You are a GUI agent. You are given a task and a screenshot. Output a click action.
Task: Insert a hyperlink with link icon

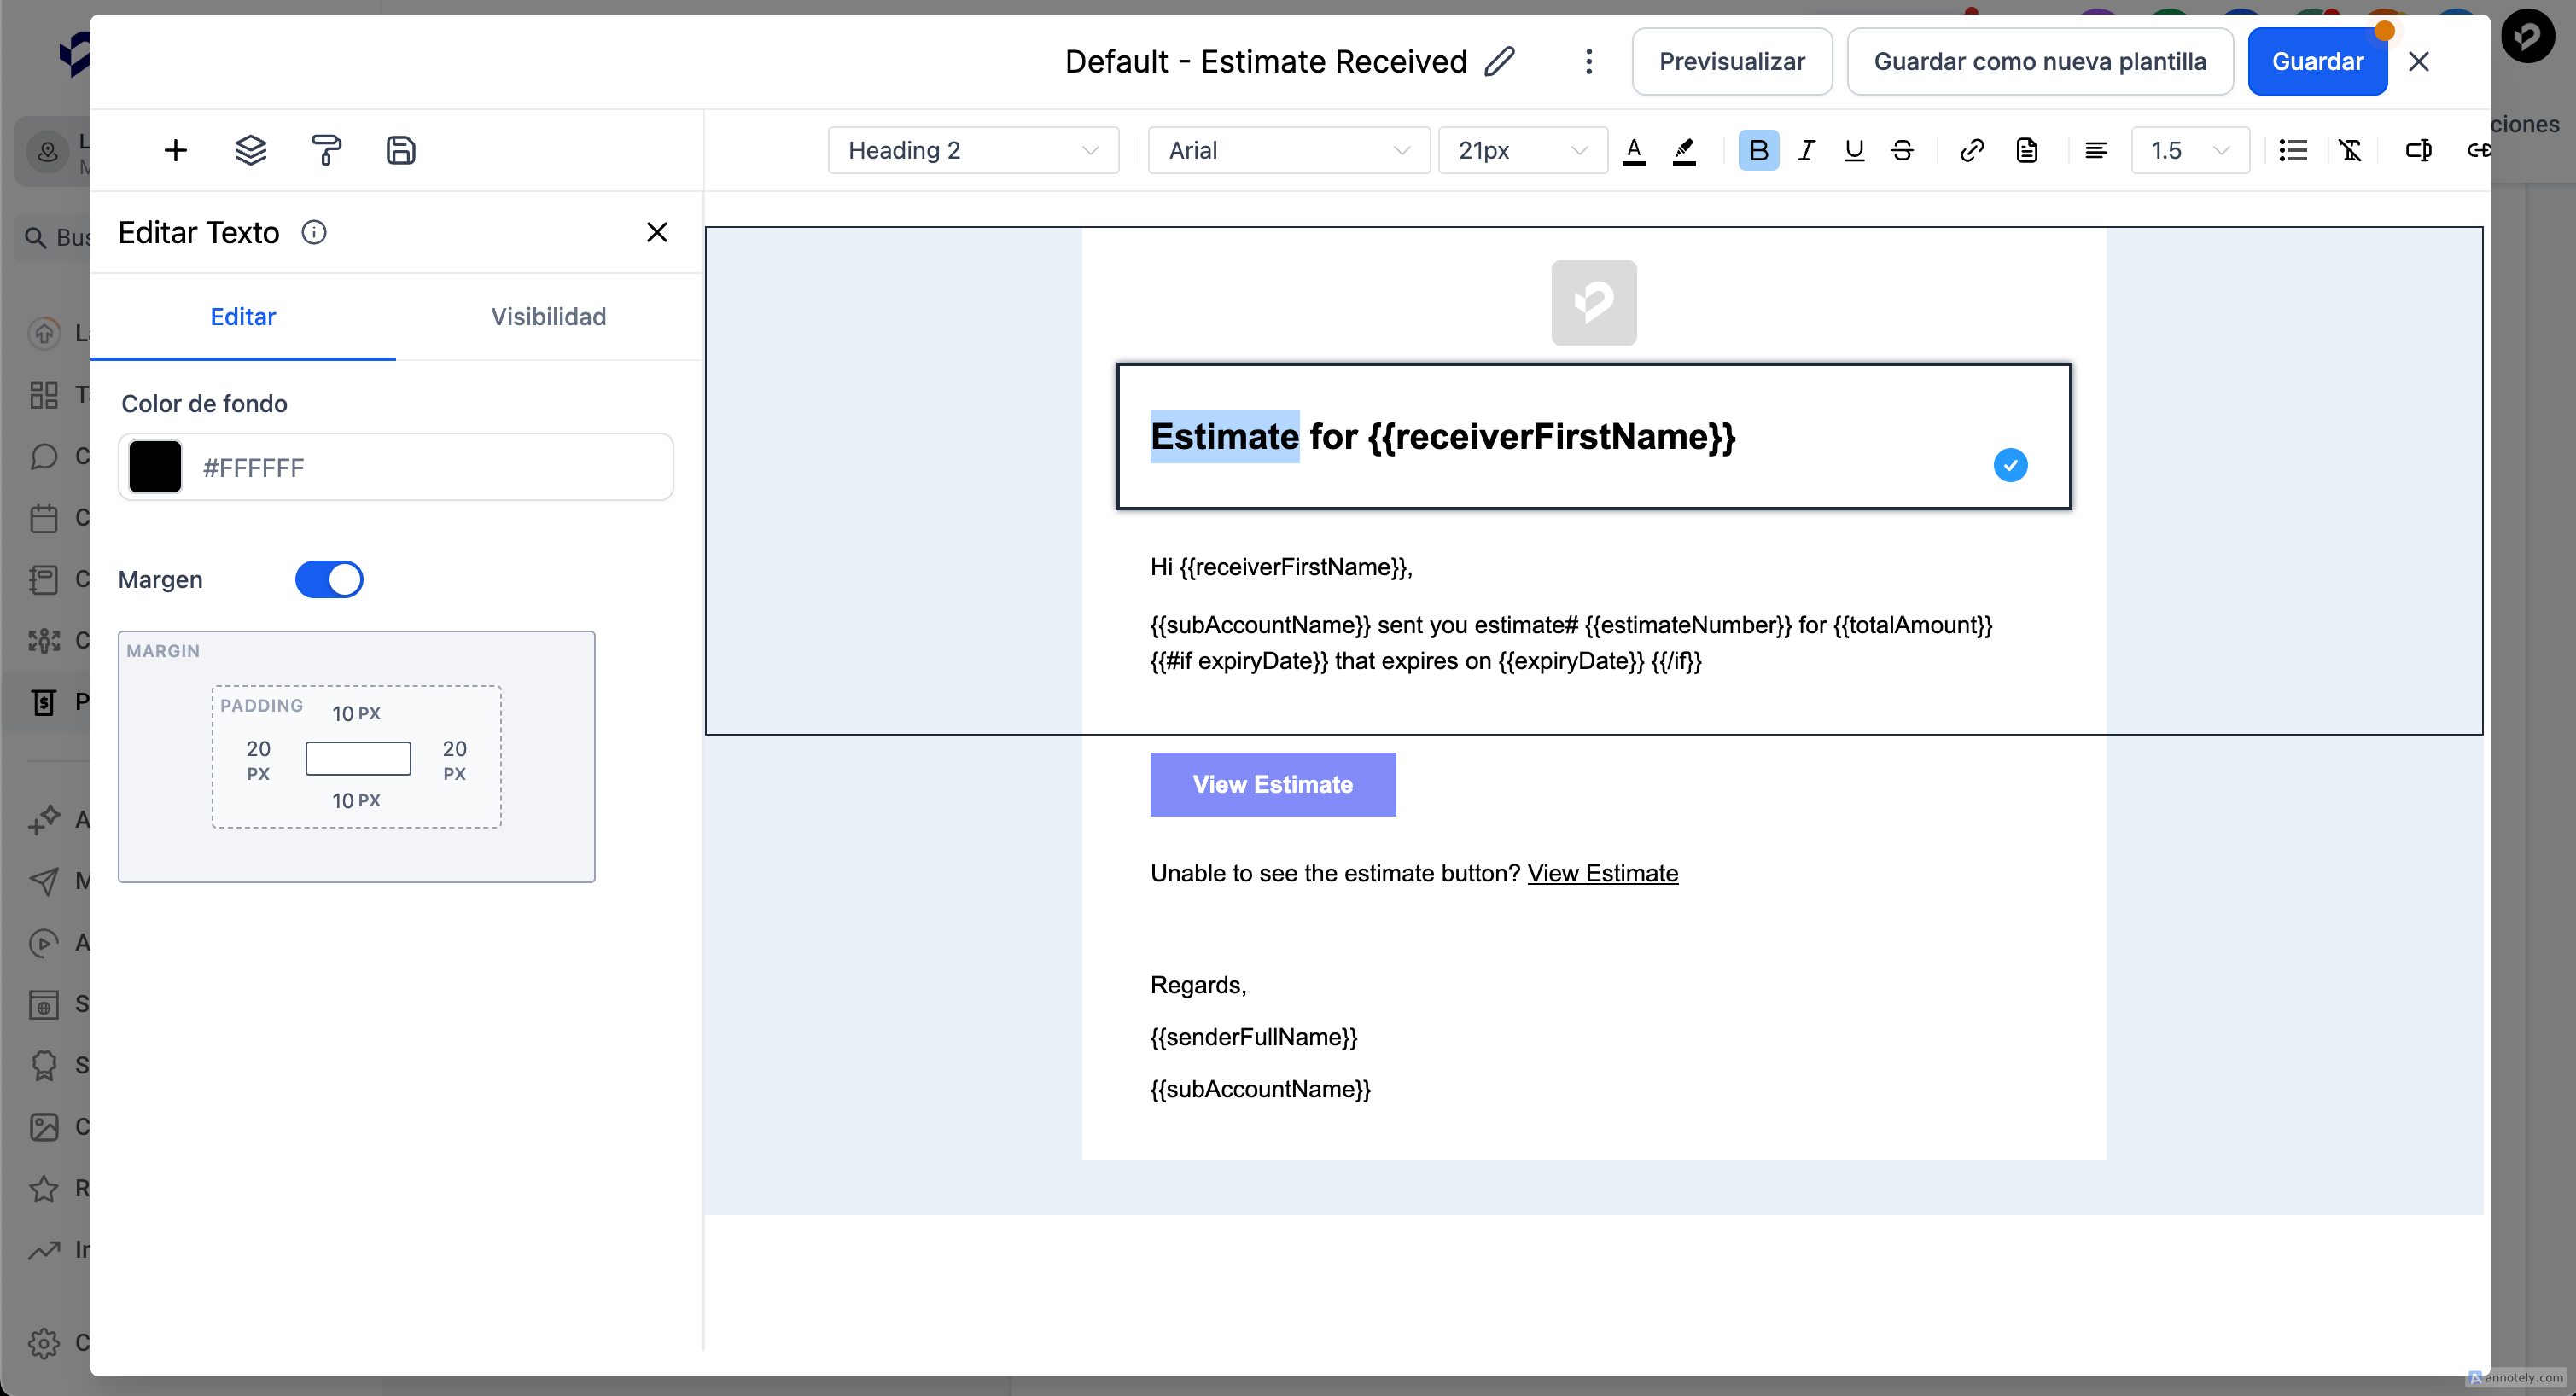pyautogui.click(x=1971, y=150)
